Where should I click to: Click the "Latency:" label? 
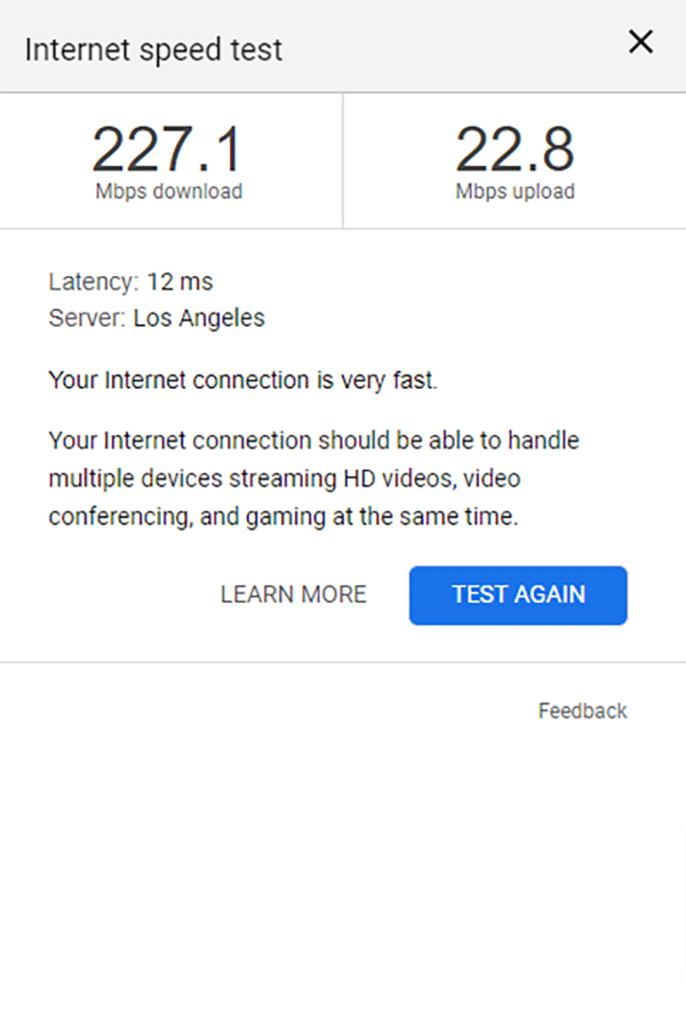[x=93, y=282]
